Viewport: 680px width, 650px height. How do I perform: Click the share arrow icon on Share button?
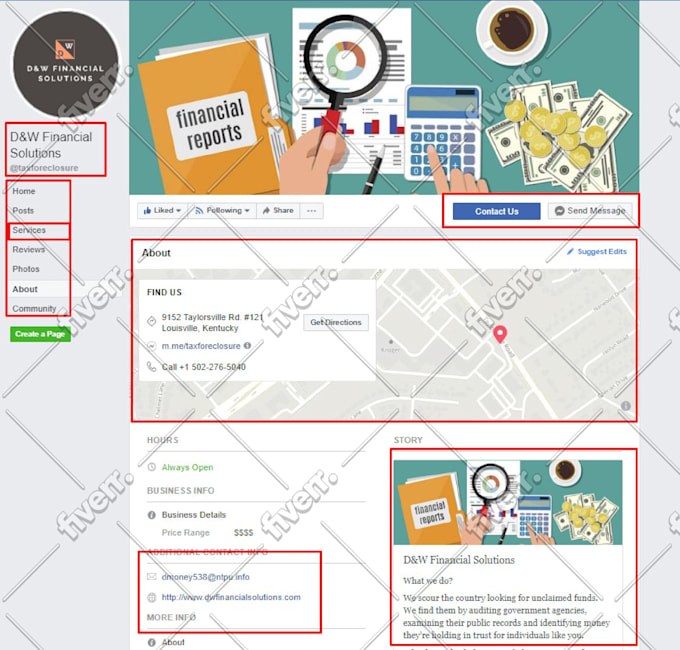pos(266,210)
